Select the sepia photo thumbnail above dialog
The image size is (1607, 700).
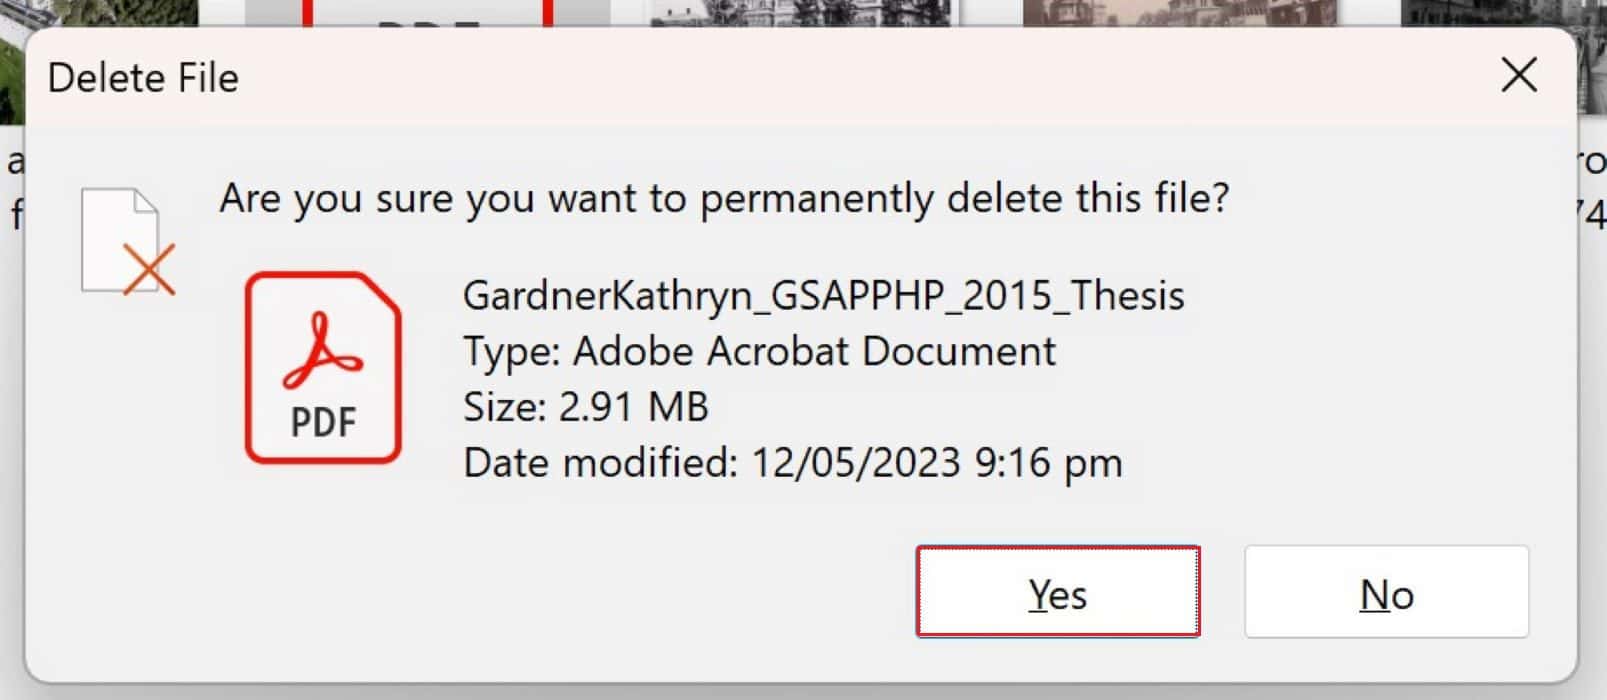click(x=1180, y=13)
